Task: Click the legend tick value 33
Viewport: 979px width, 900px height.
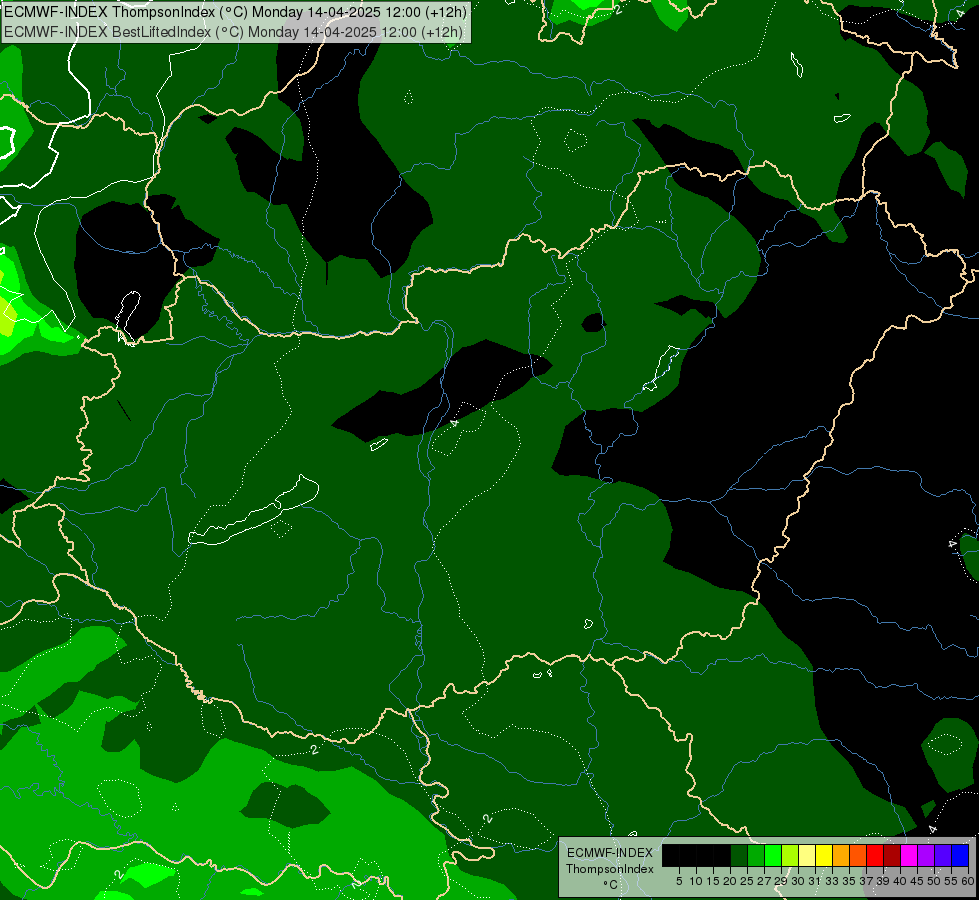Action: (832, 881)
